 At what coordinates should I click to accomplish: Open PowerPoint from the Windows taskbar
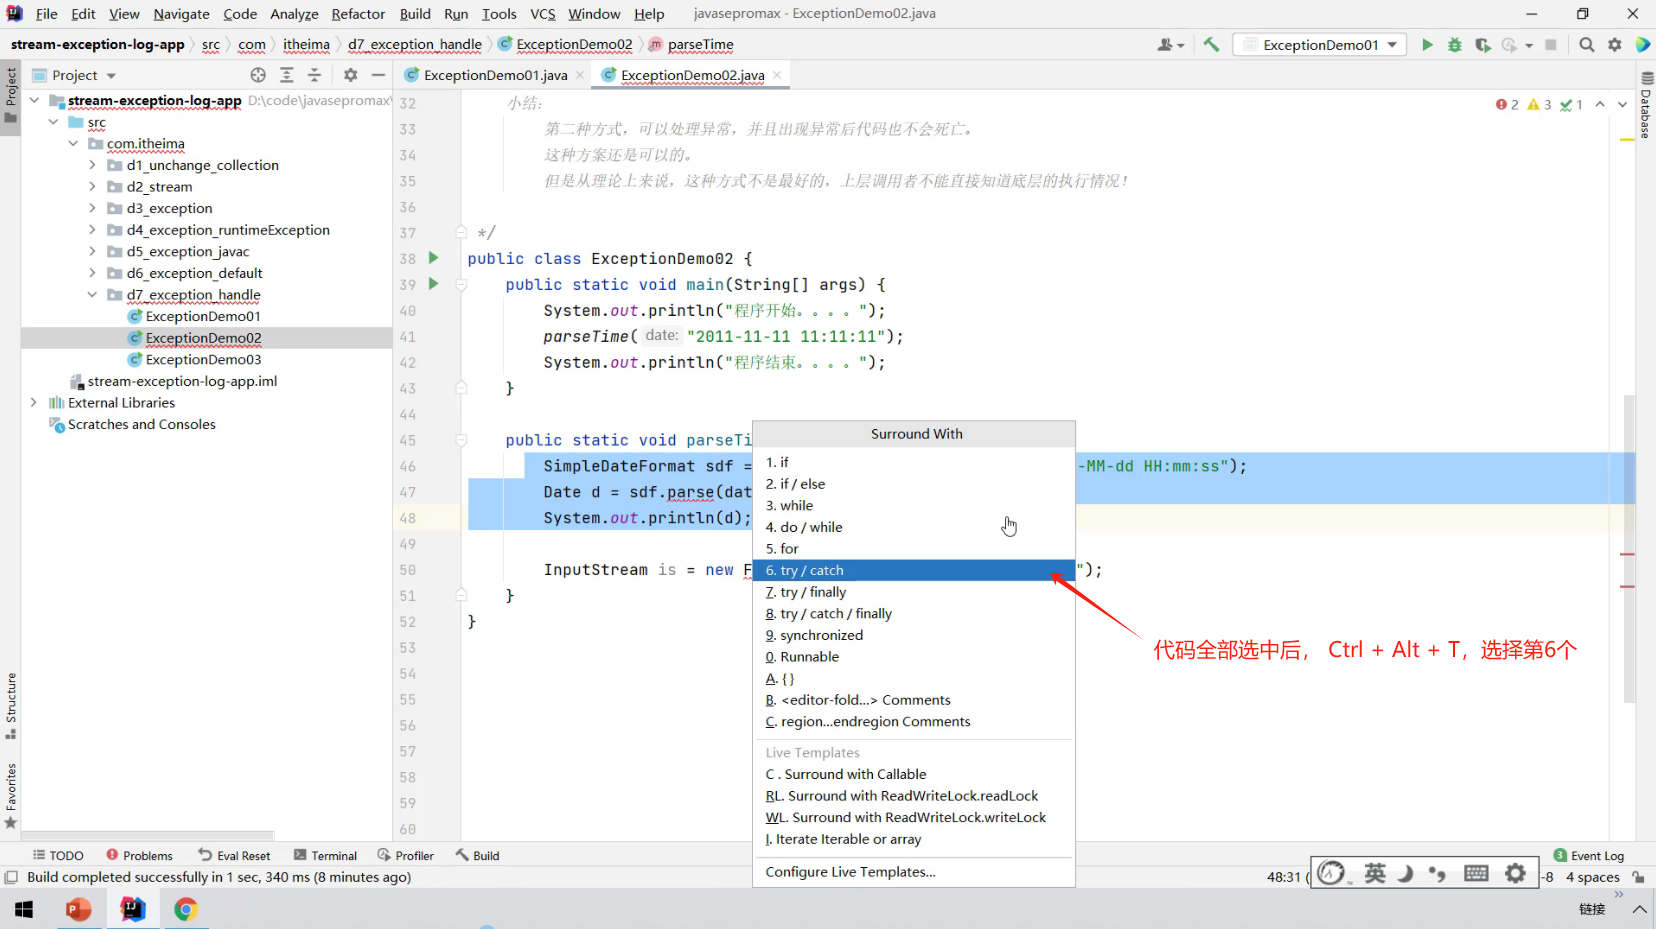click(78, 909)
